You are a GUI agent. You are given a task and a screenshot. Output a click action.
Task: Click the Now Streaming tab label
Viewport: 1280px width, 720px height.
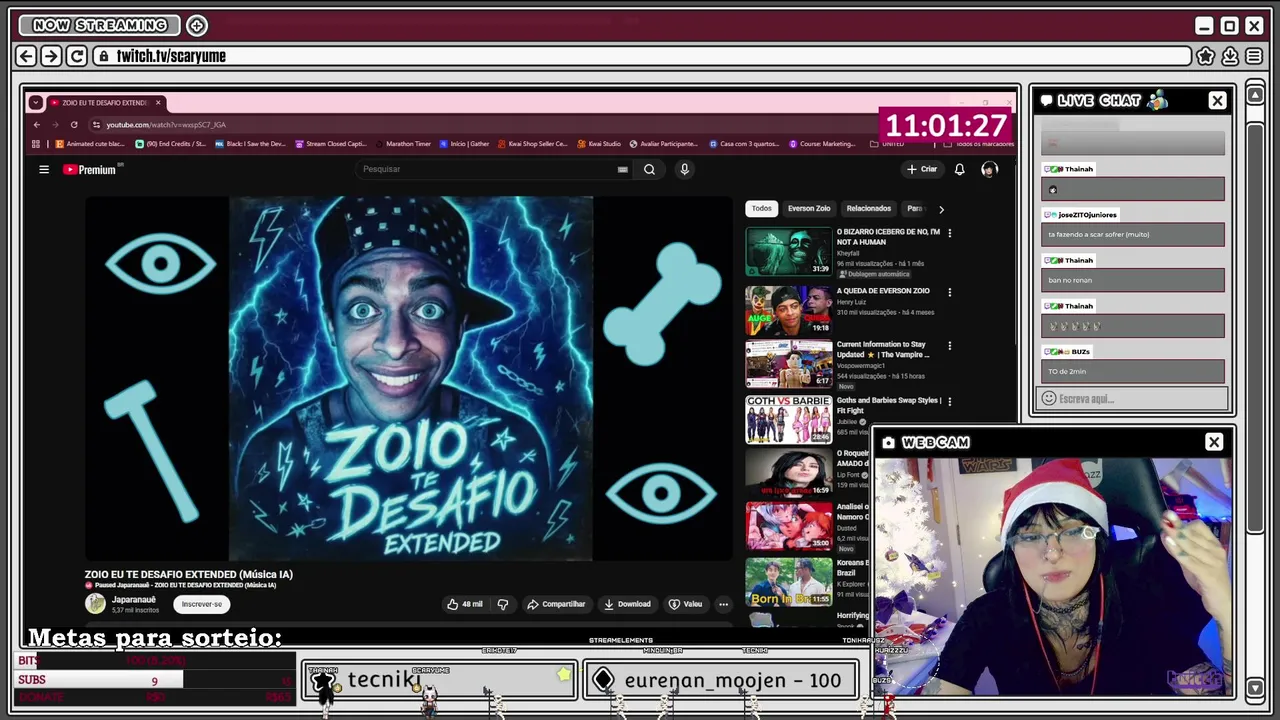pos(99,25)
